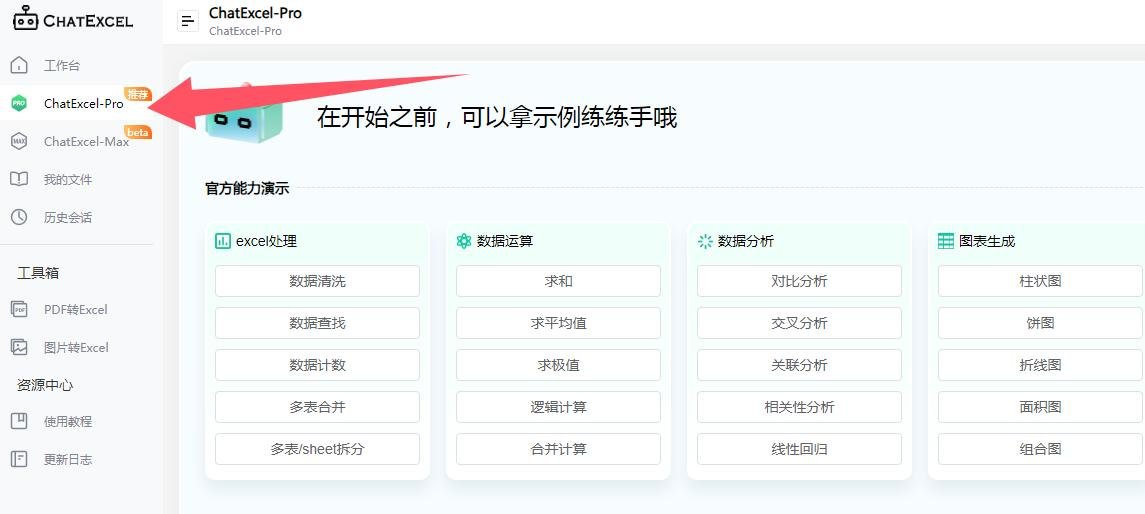Click the blue robot mascot image

tap(243, 115)
